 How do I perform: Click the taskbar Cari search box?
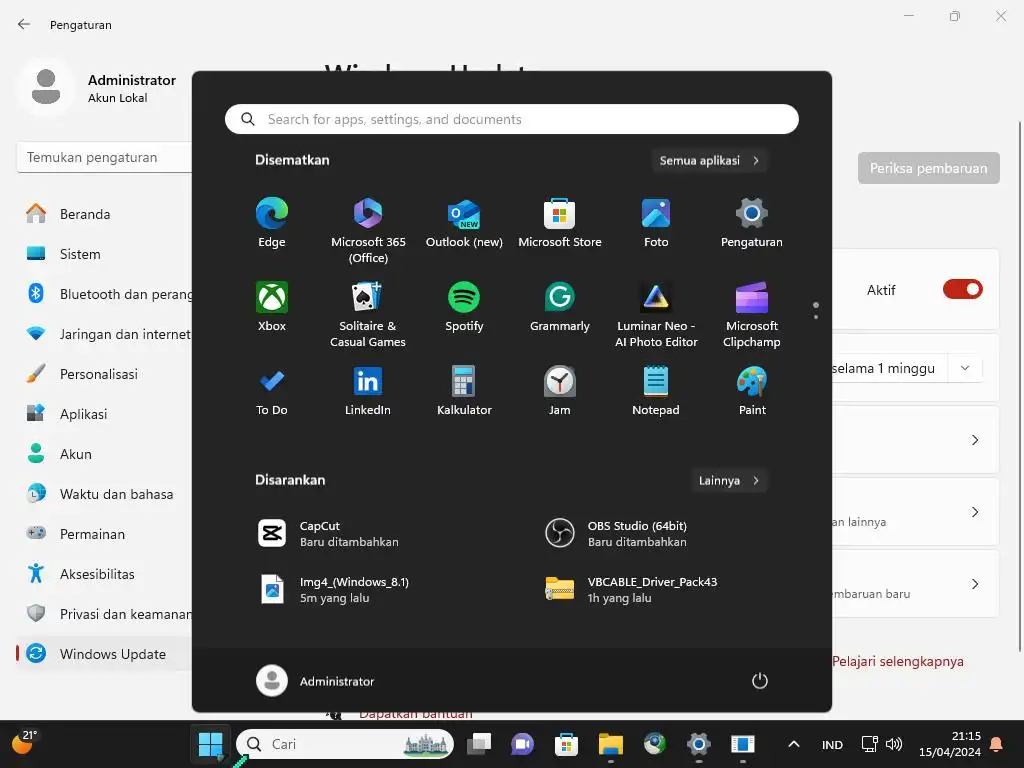(x=345, y=744)
